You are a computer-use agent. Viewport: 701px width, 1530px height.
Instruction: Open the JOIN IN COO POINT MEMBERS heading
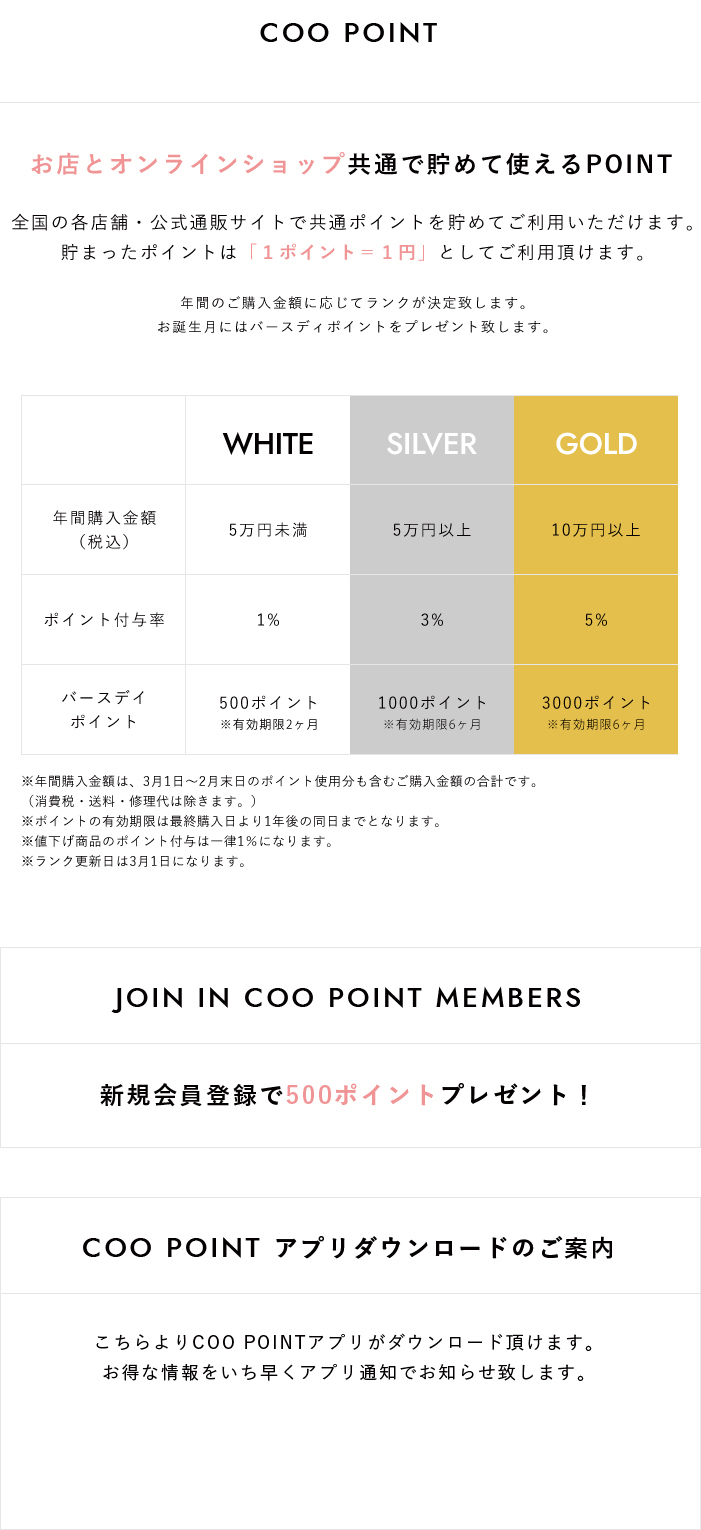click(349, 997)
